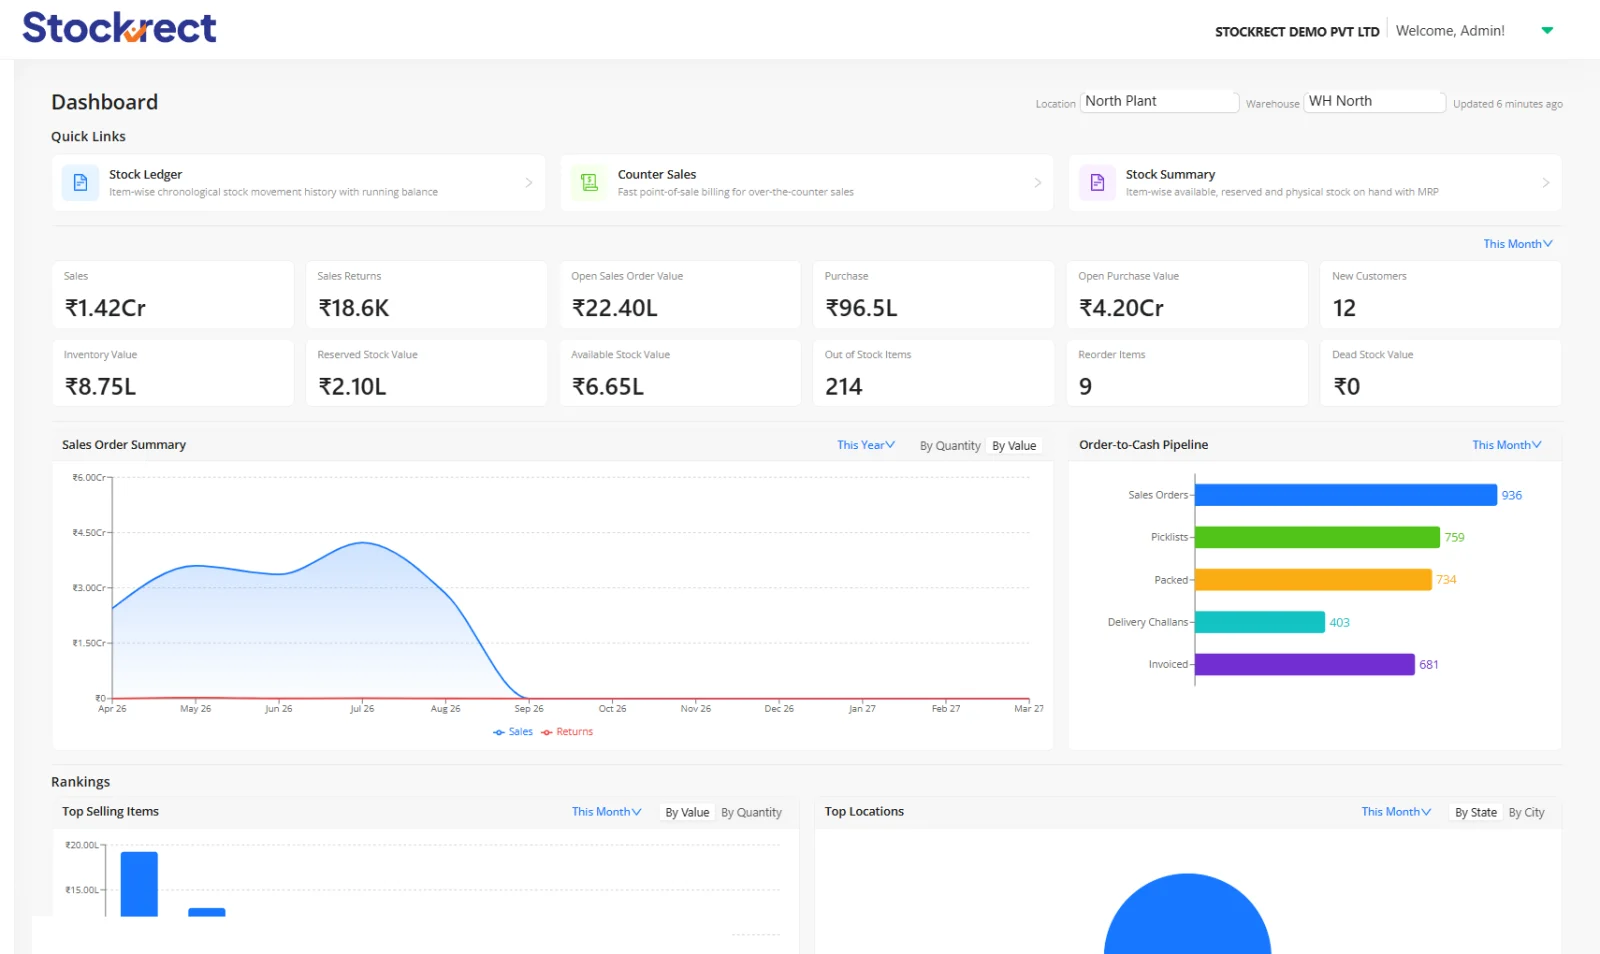Viewport: 1600px width, 954px height.
Task: Click the Stockrect logo
Action: (119, 28)
